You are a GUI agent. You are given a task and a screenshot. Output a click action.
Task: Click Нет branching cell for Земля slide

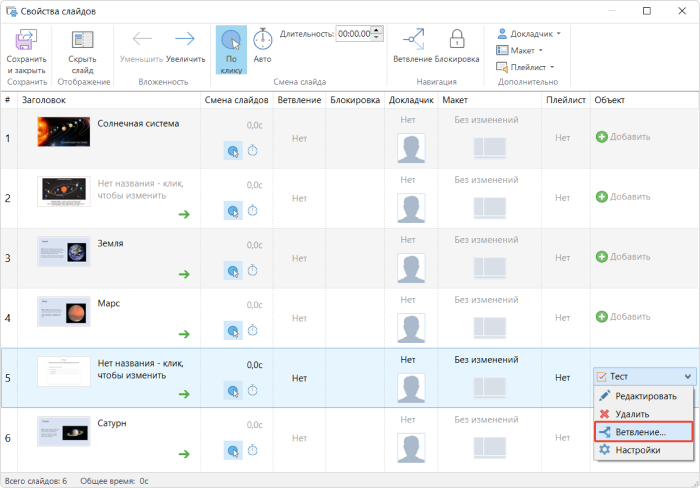click(300, 258)
